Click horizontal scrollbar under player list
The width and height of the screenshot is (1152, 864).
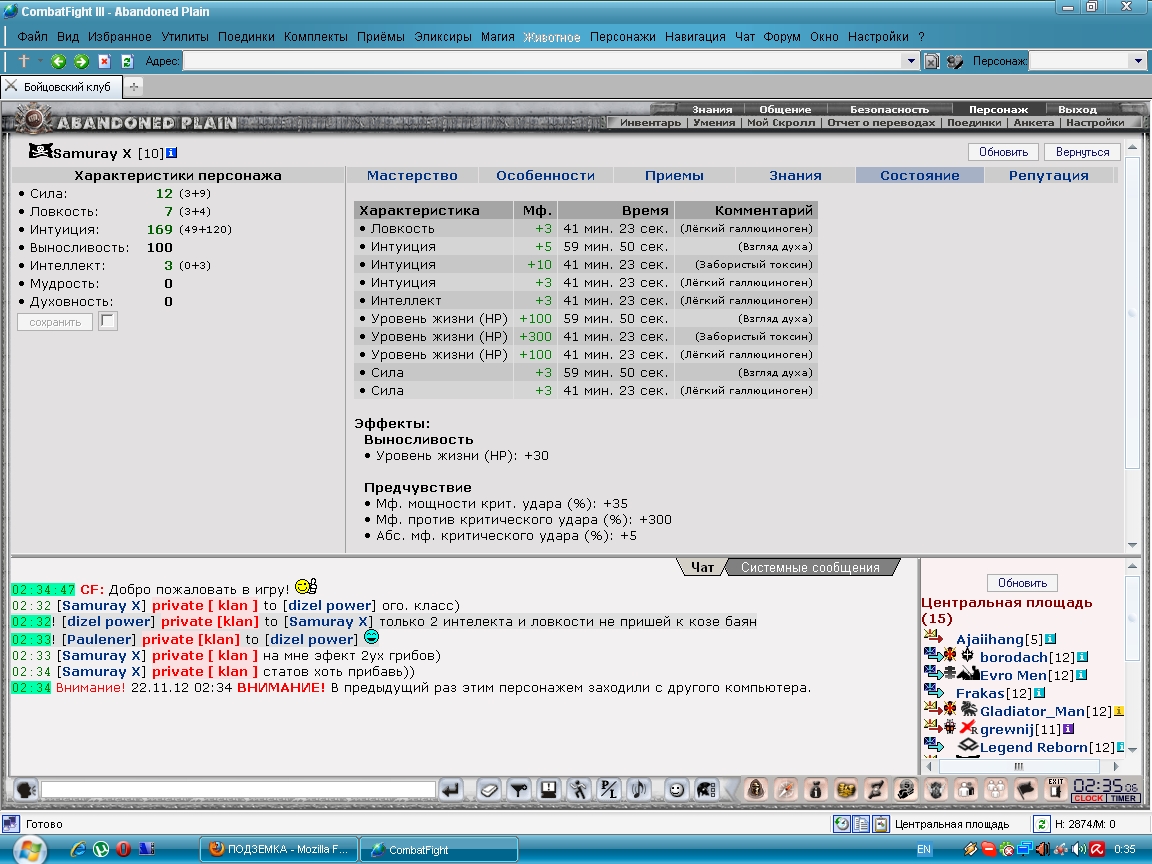(x=1021, y=766)
